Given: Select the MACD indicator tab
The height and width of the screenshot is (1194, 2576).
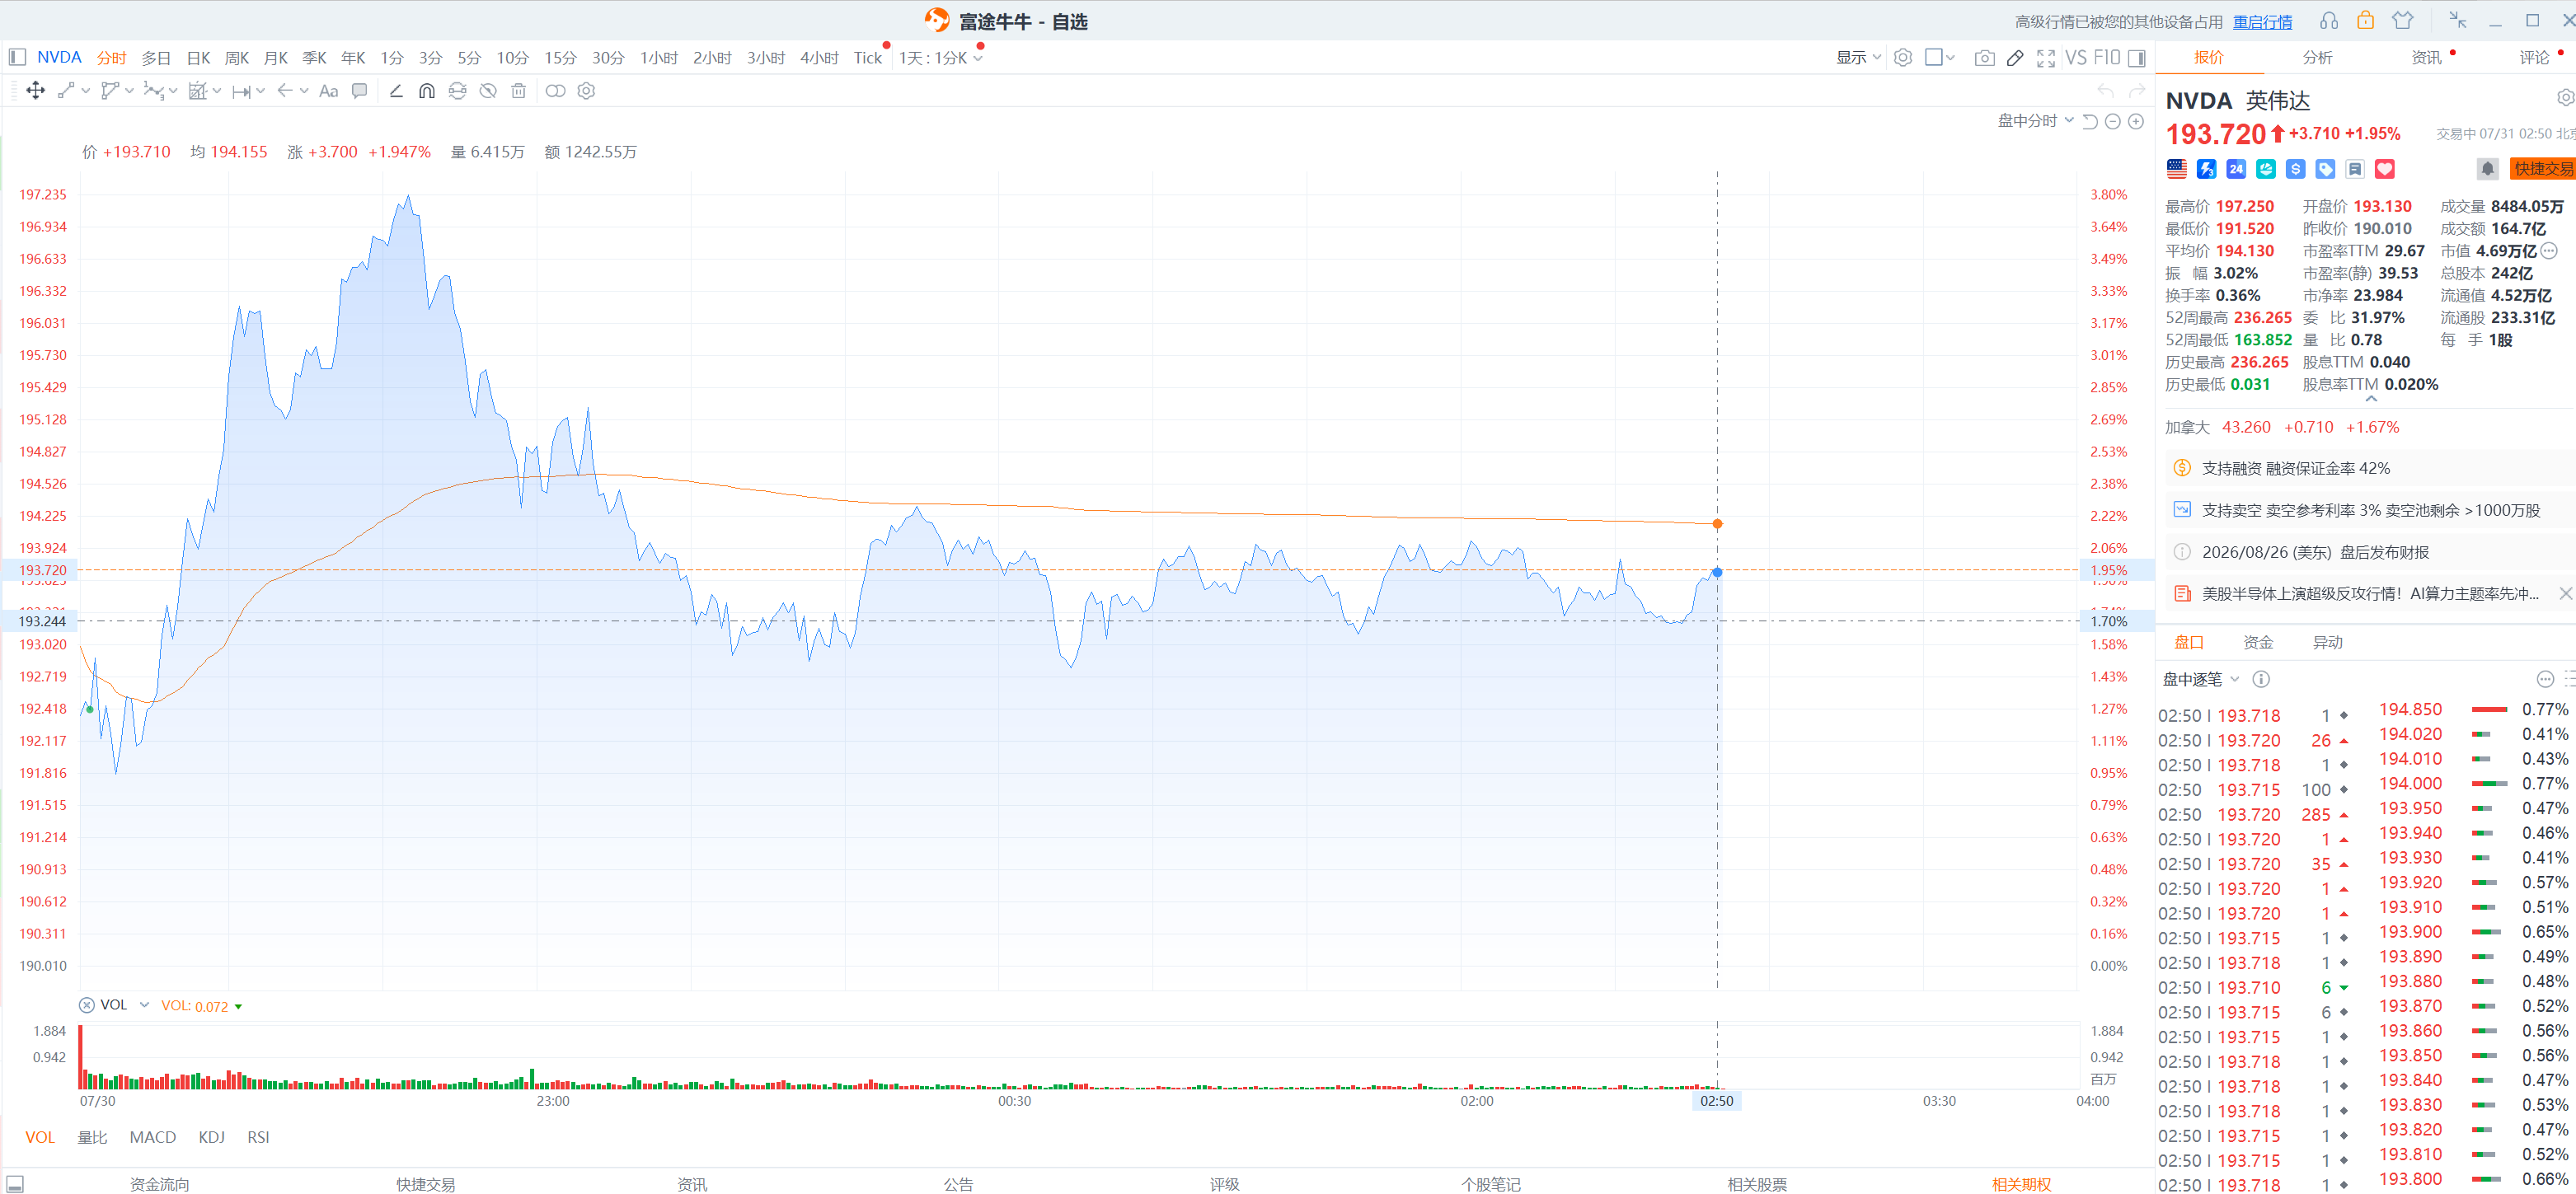Looking at the screenshot, I should [152, 1137].
